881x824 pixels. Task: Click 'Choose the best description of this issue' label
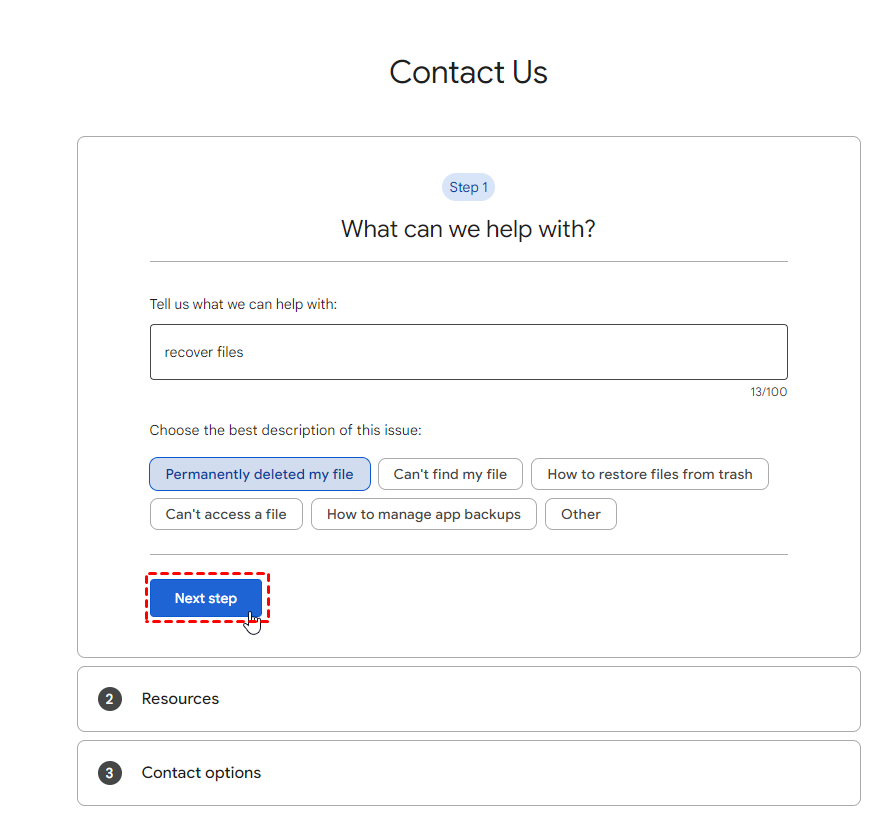pos(285,430)
